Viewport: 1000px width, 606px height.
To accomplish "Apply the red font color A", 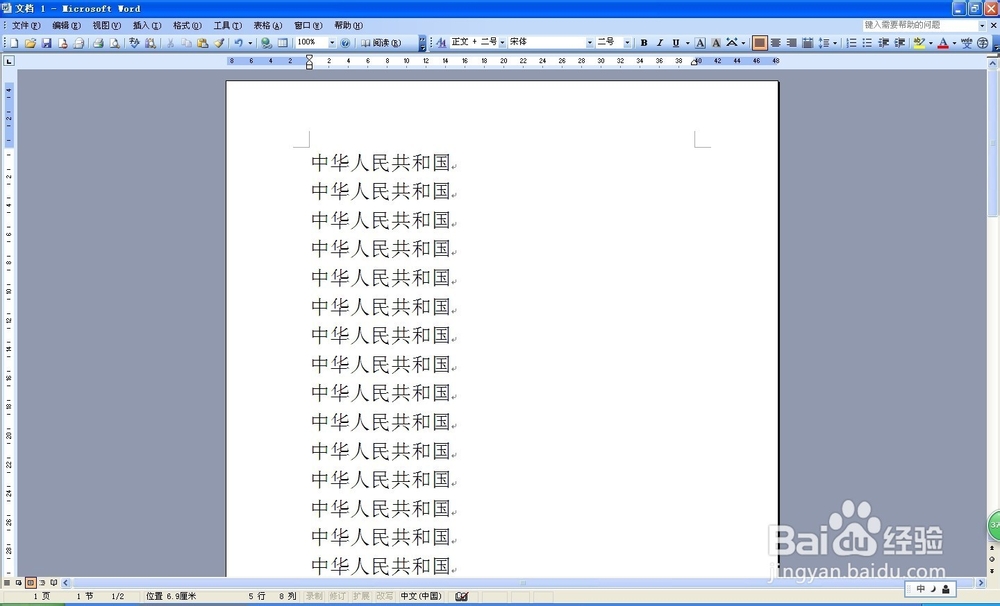I will pos(943,43).
